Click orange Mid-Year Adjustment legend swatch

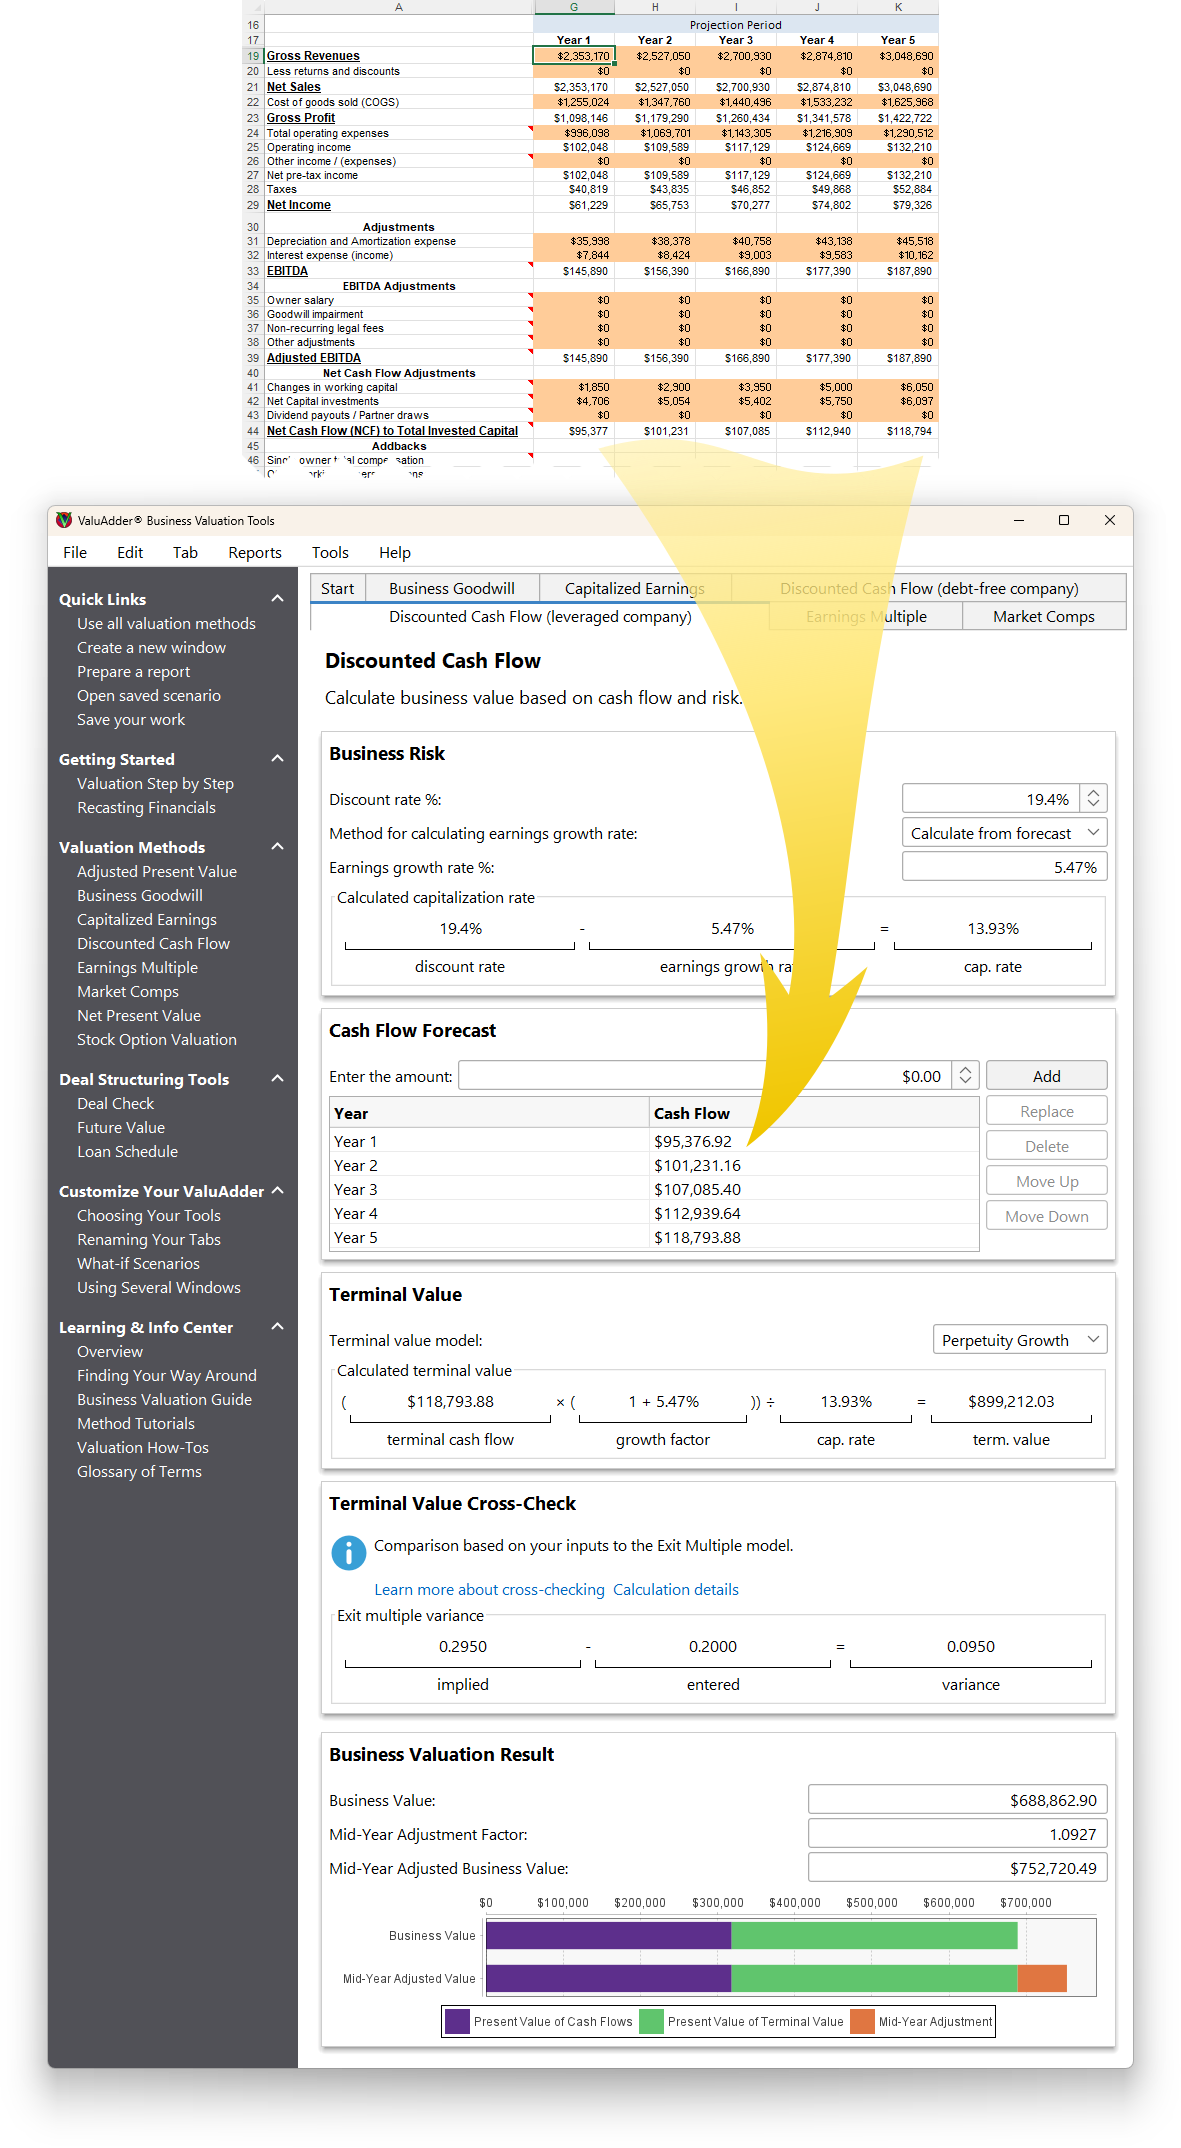862,2021
